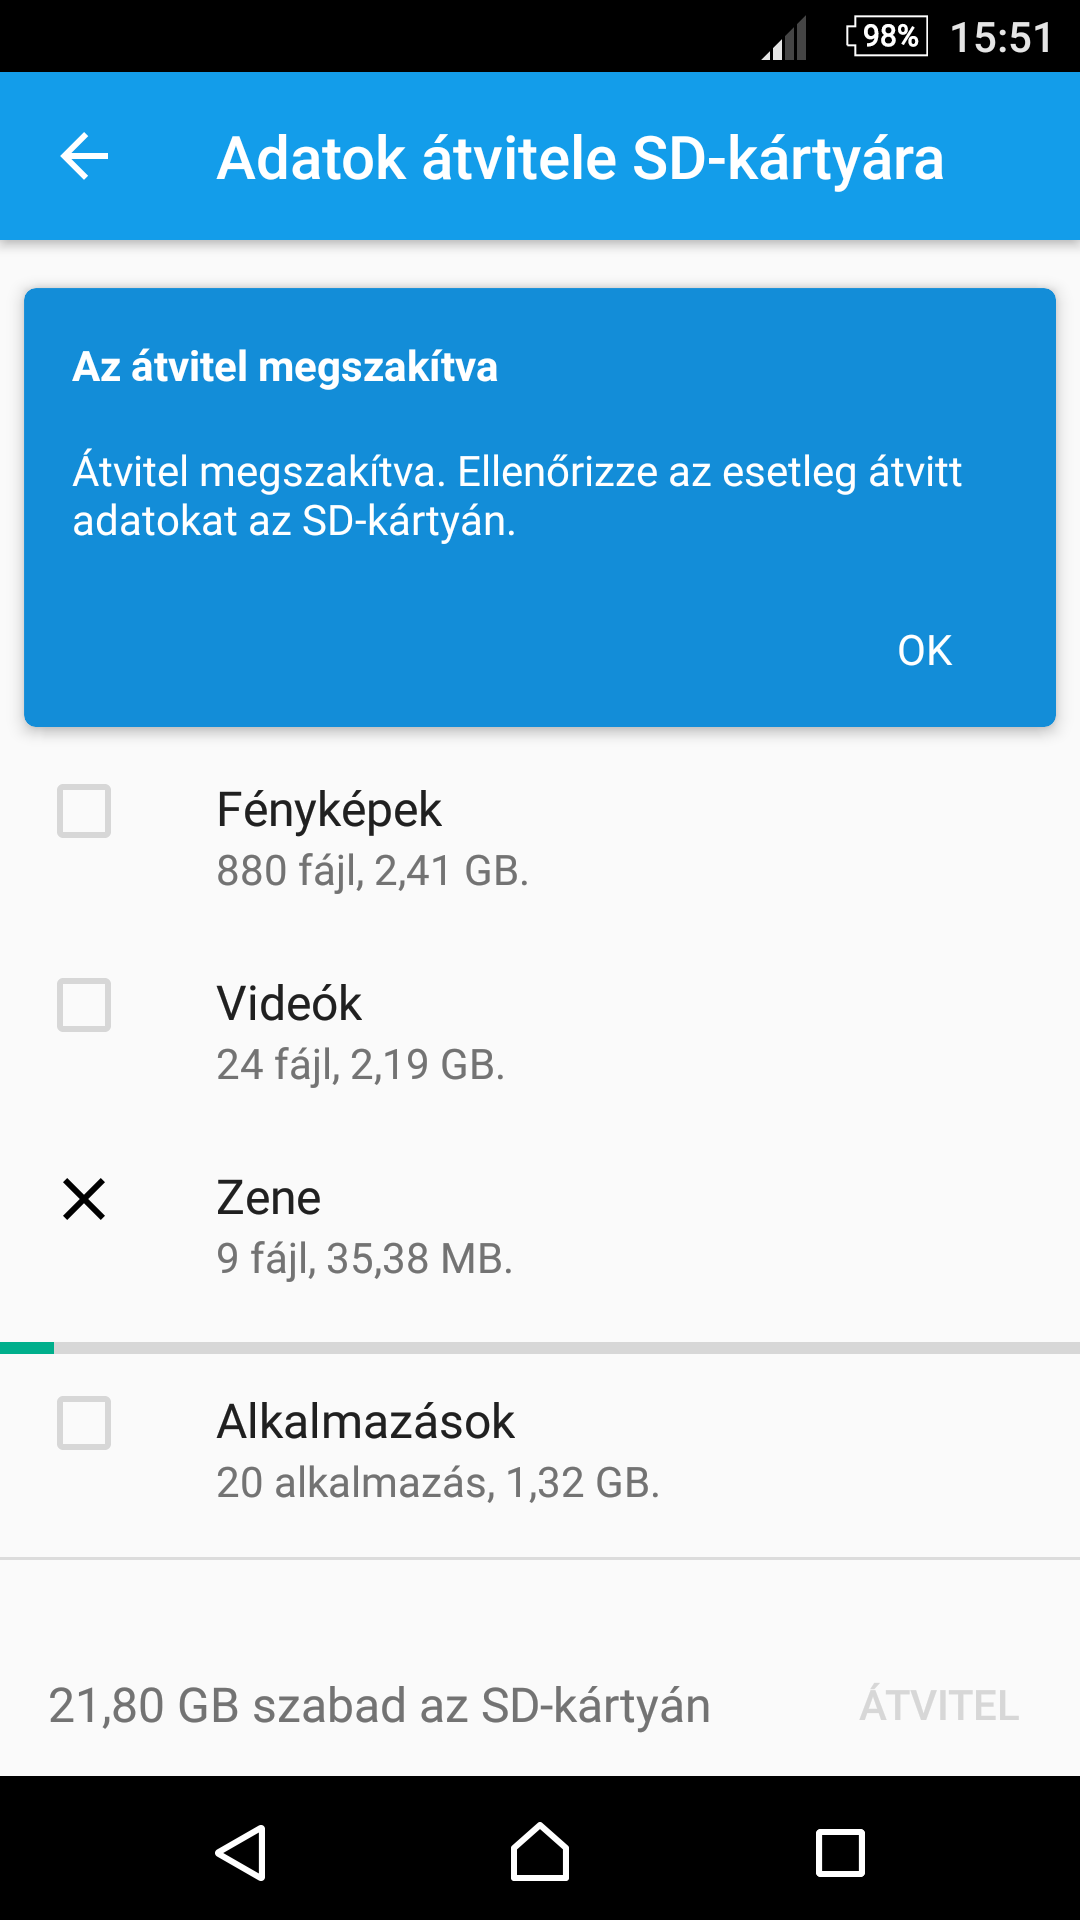The height and width of the screenshot is (1920, 1080).
Task: Toggle the Alkalmazások checkbox
Action: coord(84,1423)
